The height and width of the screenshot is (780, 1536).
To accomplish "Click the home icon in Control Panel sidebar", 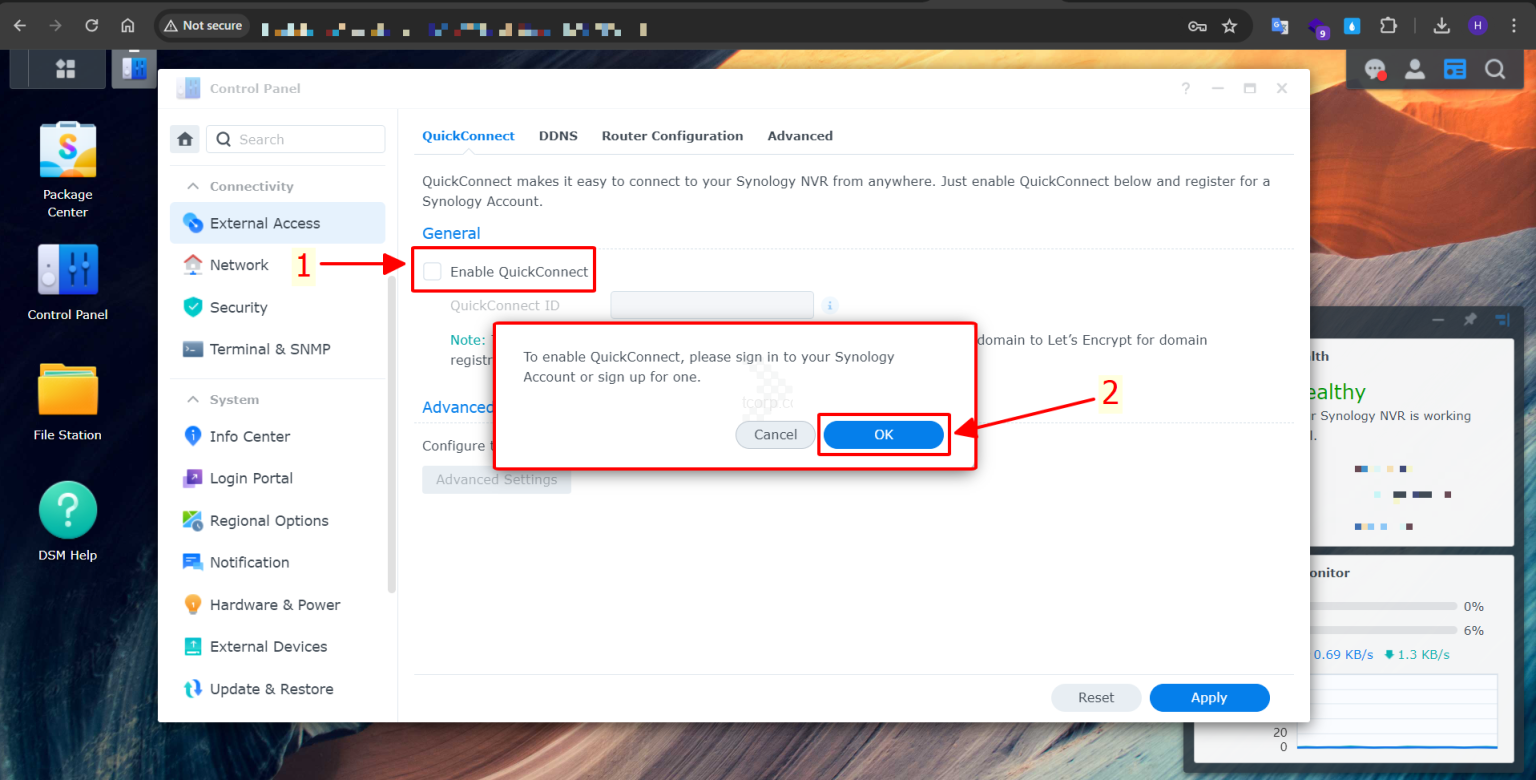I will (184, 138).
